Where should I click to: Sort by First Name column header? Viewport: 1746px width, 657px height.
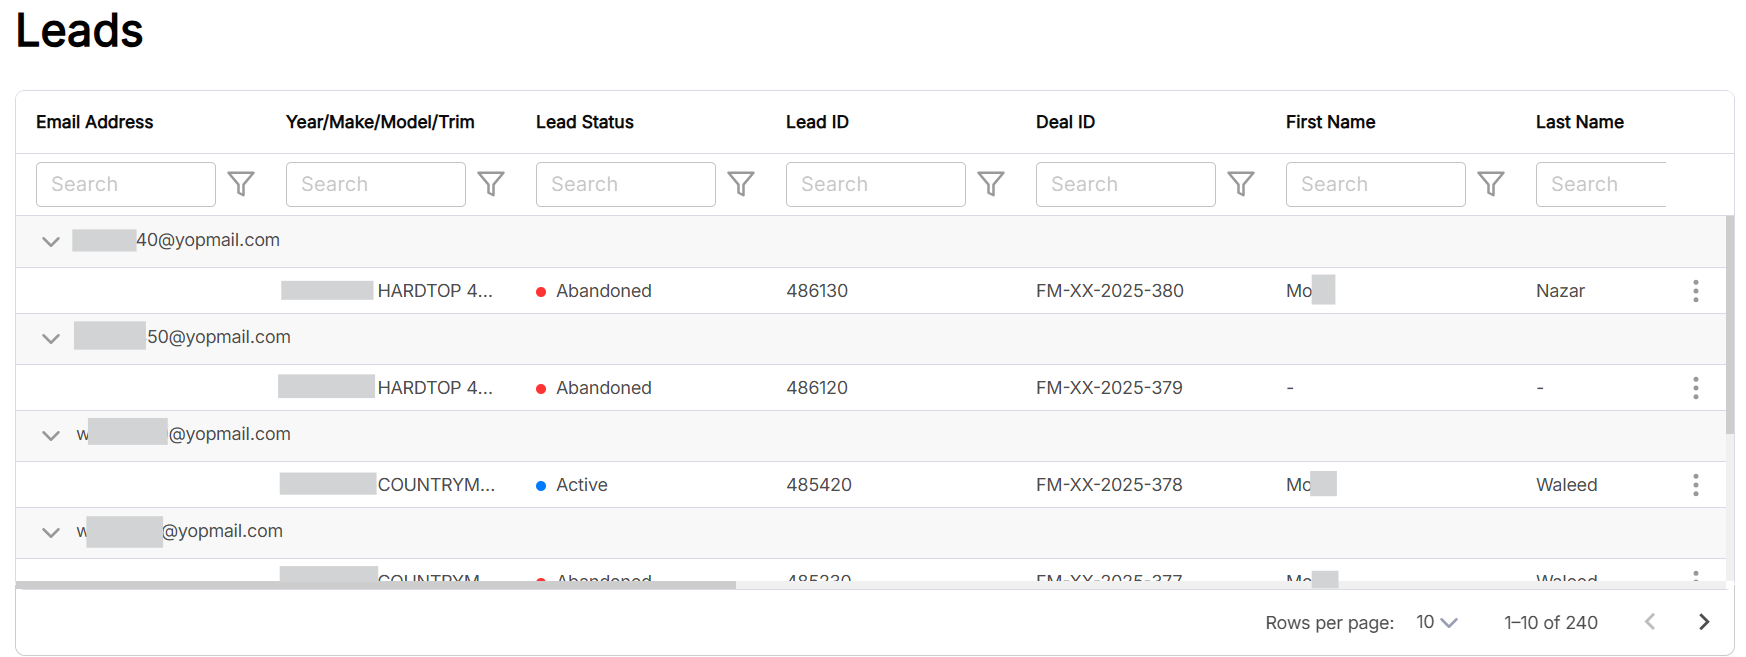(x=1330, y=122)
